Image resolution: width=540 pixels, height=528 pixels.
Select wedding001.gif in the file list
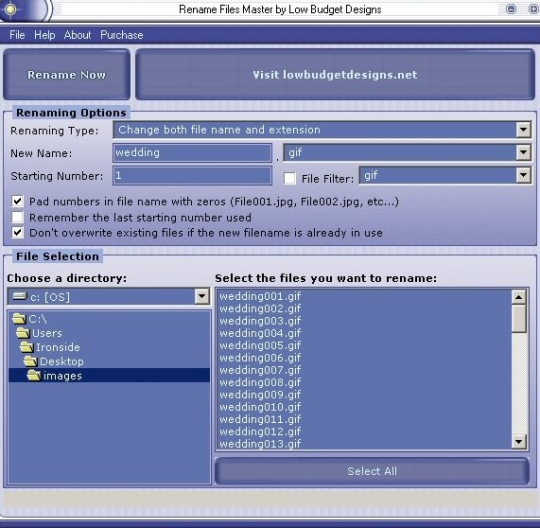pos(364,296)
